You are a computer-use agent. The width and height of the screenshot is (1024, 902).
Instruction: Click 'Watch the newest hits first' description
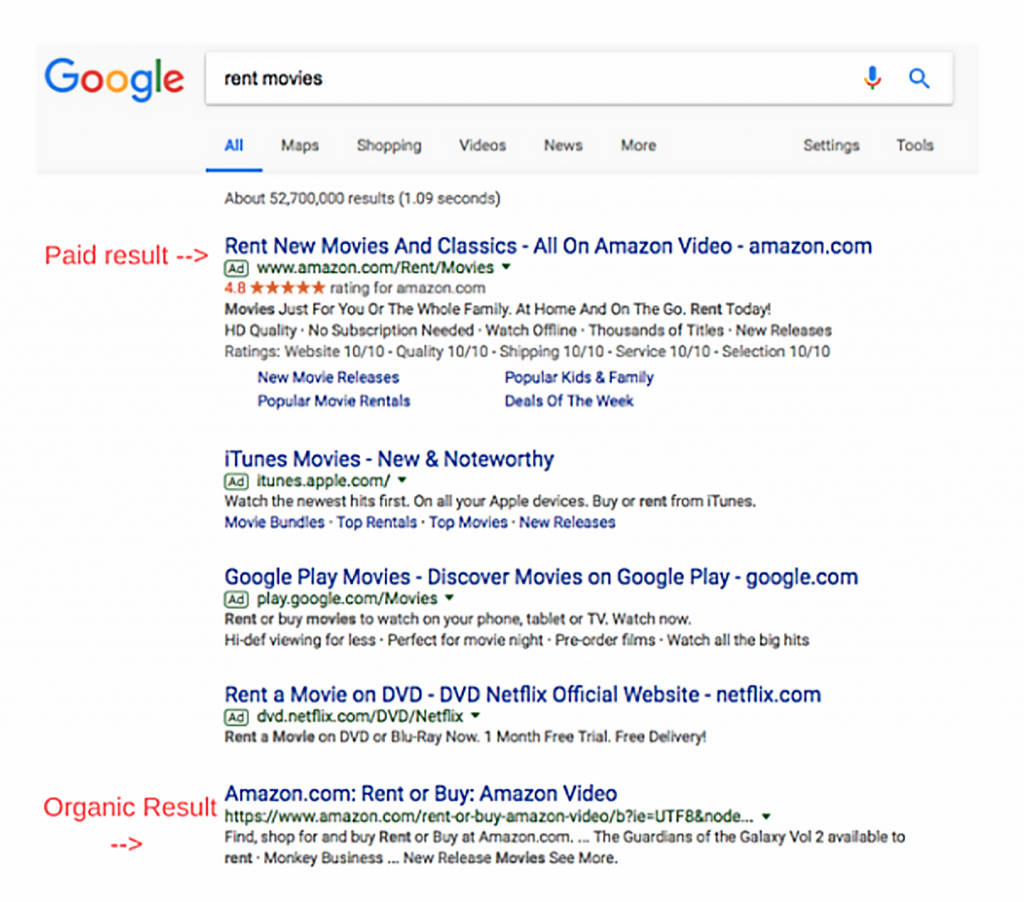tap(490, 502)
